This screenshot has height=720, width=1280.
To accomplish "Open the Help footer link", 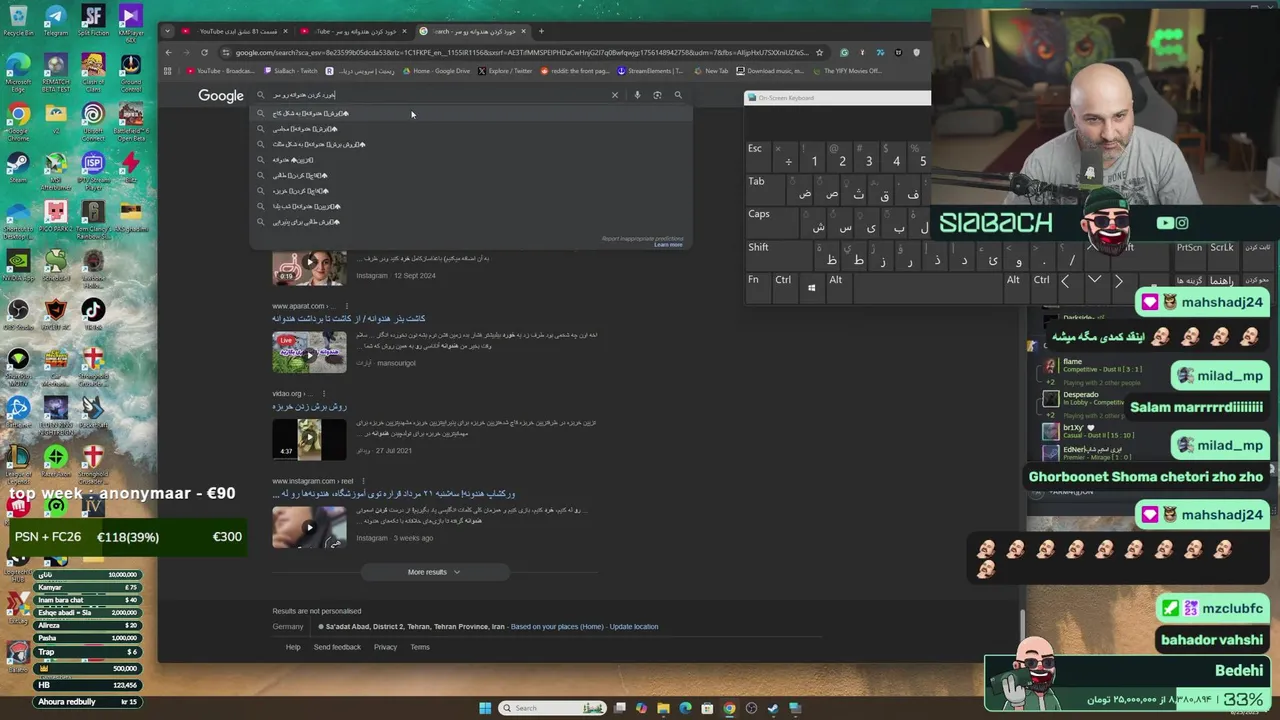I will coord(293,647).
